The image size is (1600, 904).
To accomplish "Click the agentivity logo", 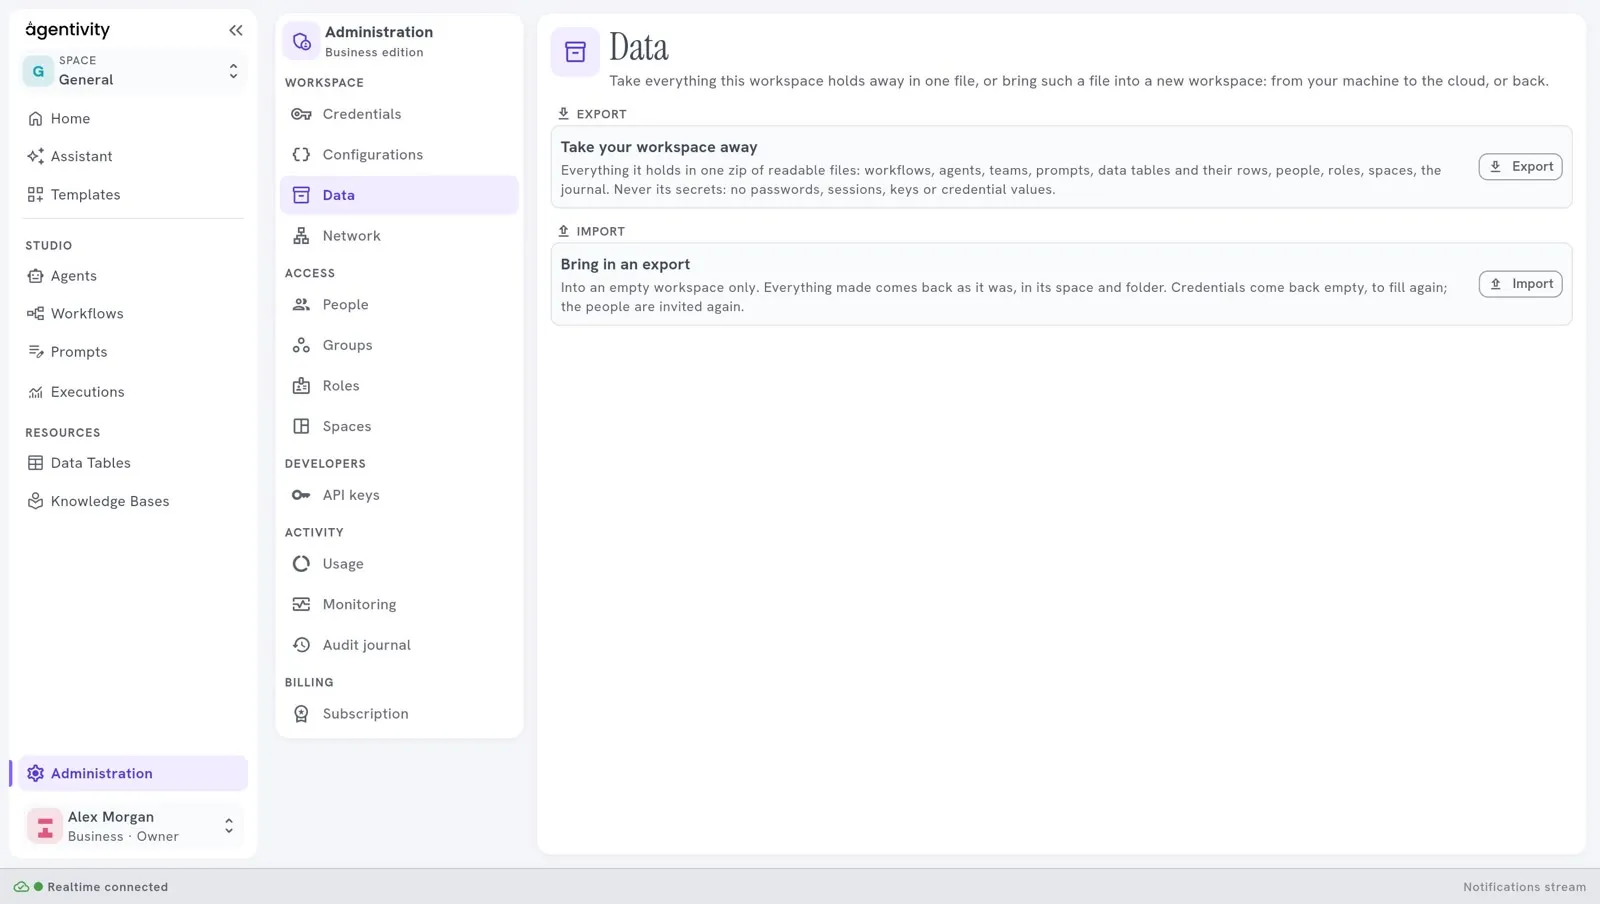I will click(67, 30).
